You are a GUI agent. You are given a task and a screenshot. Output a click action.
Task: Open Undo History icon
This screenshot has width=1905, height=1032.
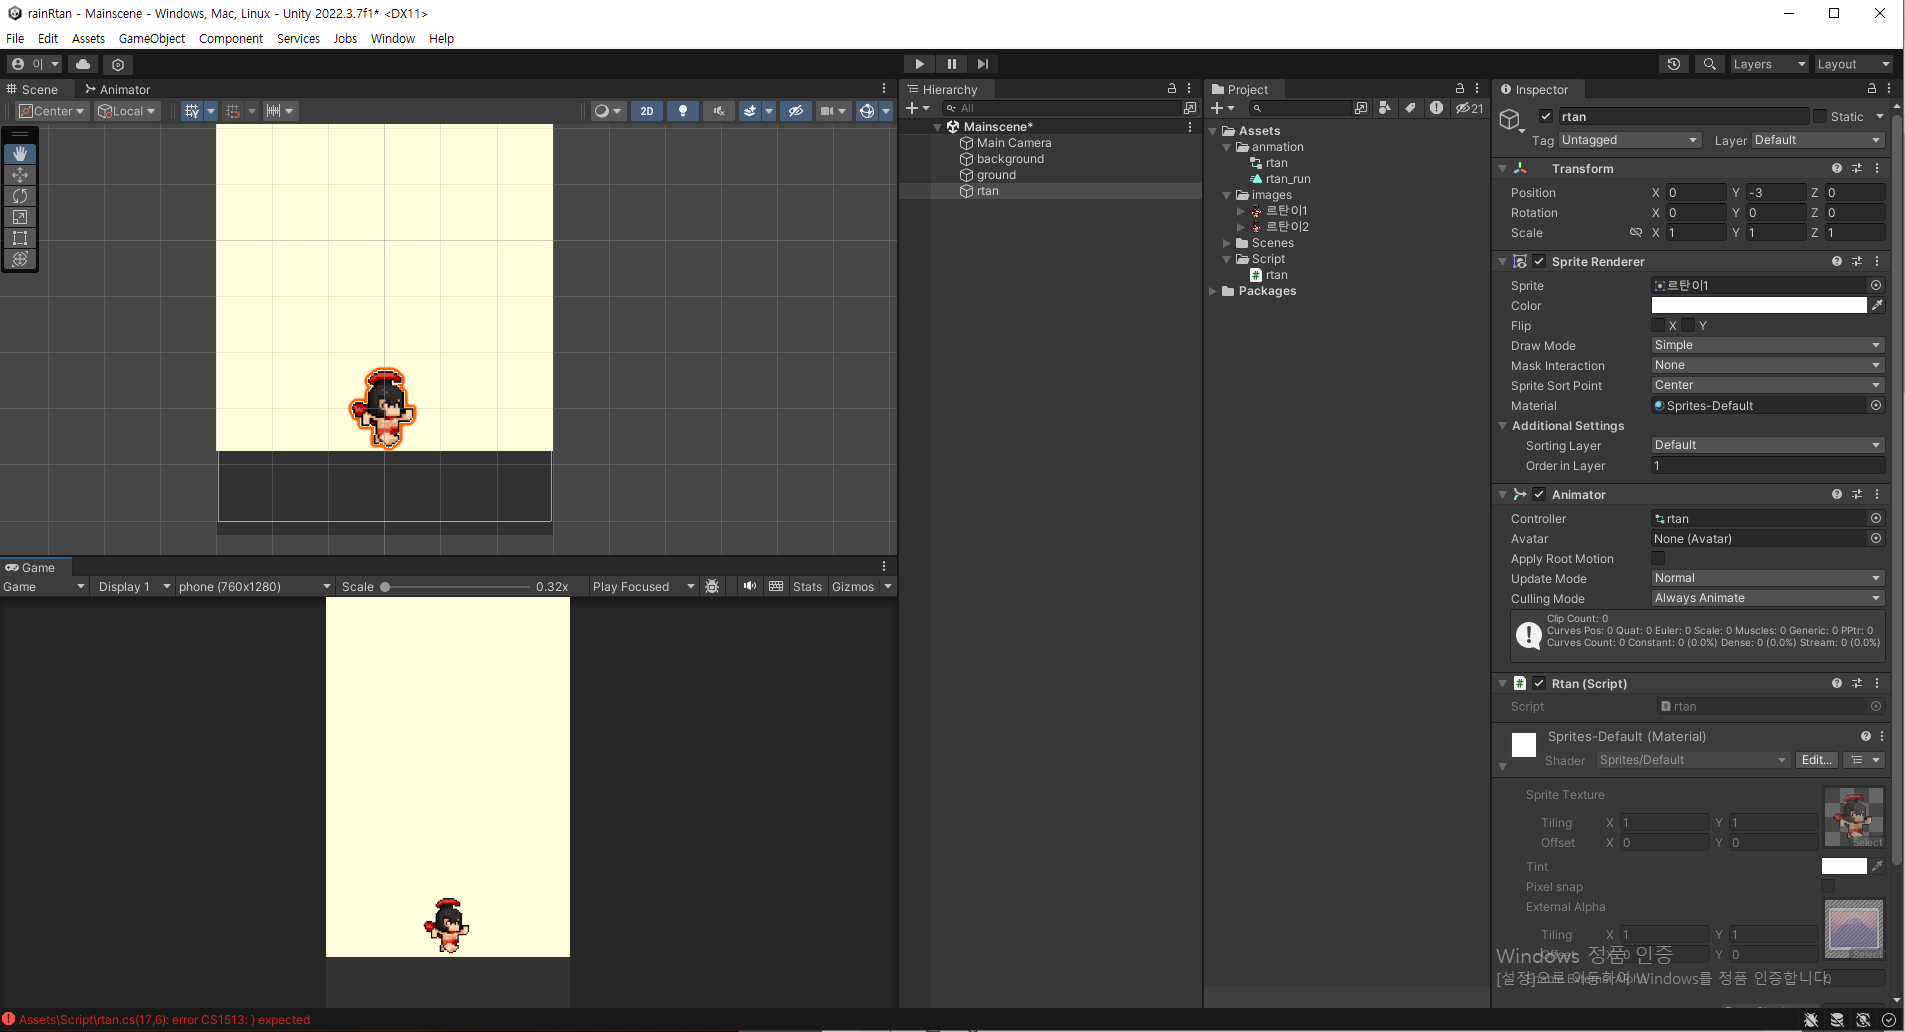coord(1674,64)
